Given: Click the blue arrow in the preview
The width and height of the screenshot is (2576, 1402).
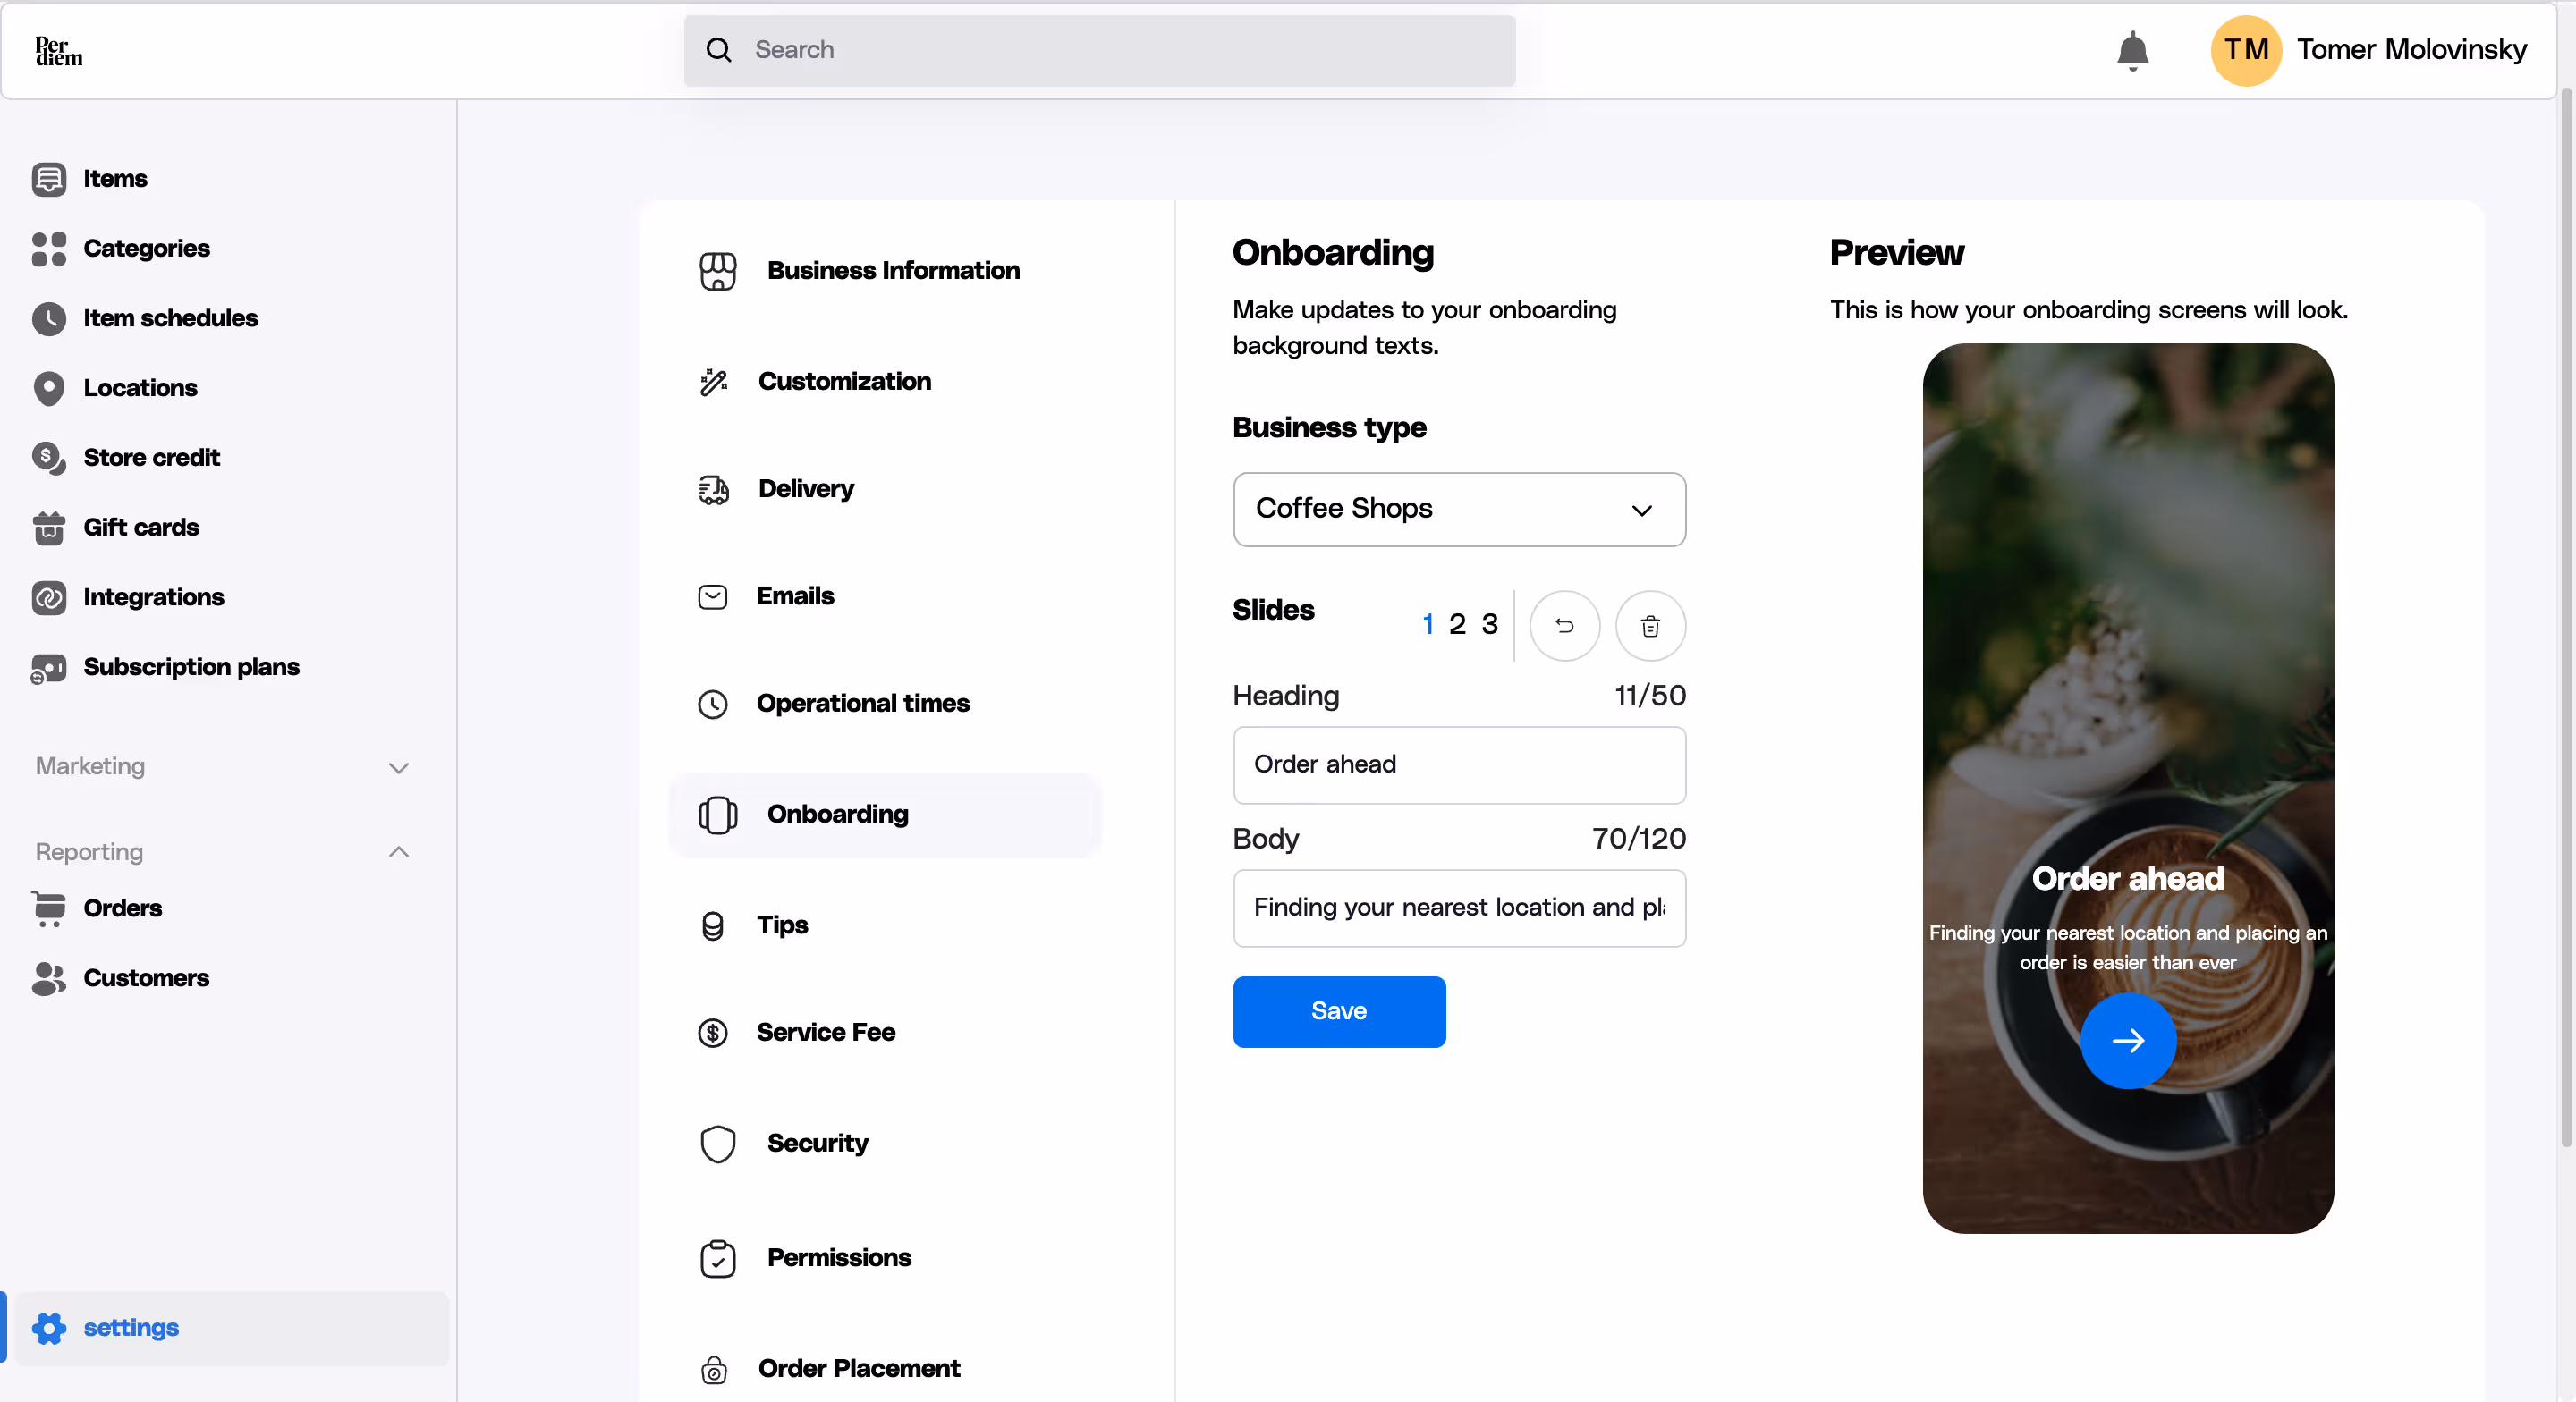Looking at the screenshot, I should 2127,1040.
